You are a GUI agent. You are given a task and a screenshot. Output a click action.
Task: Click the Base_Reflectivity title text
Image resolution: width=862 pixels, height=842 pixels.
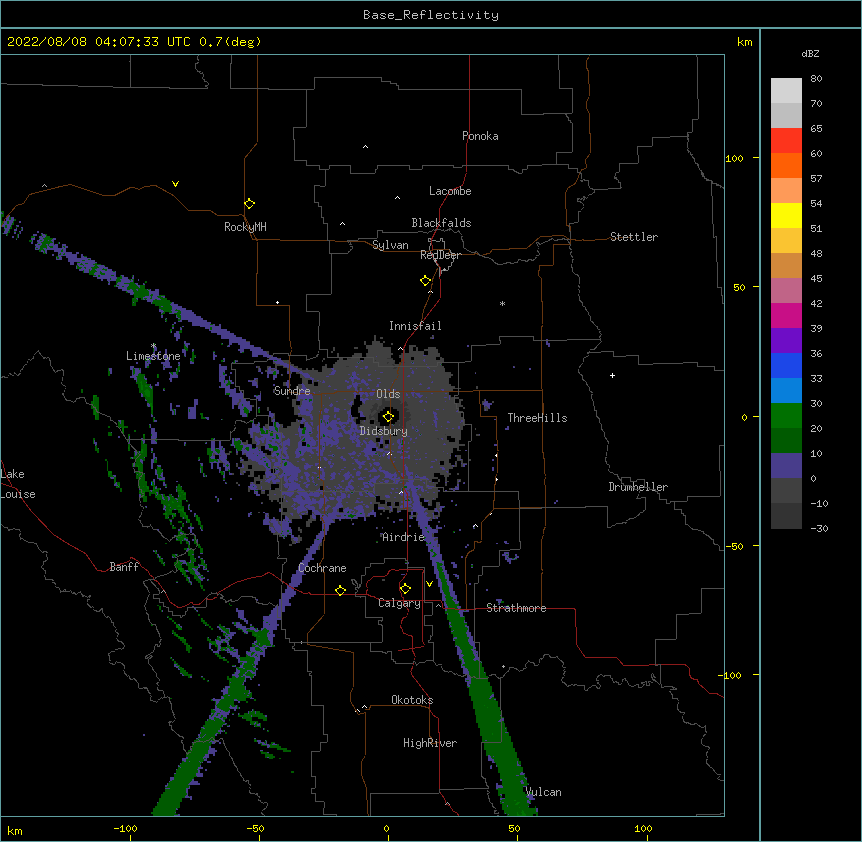(431, 15)
